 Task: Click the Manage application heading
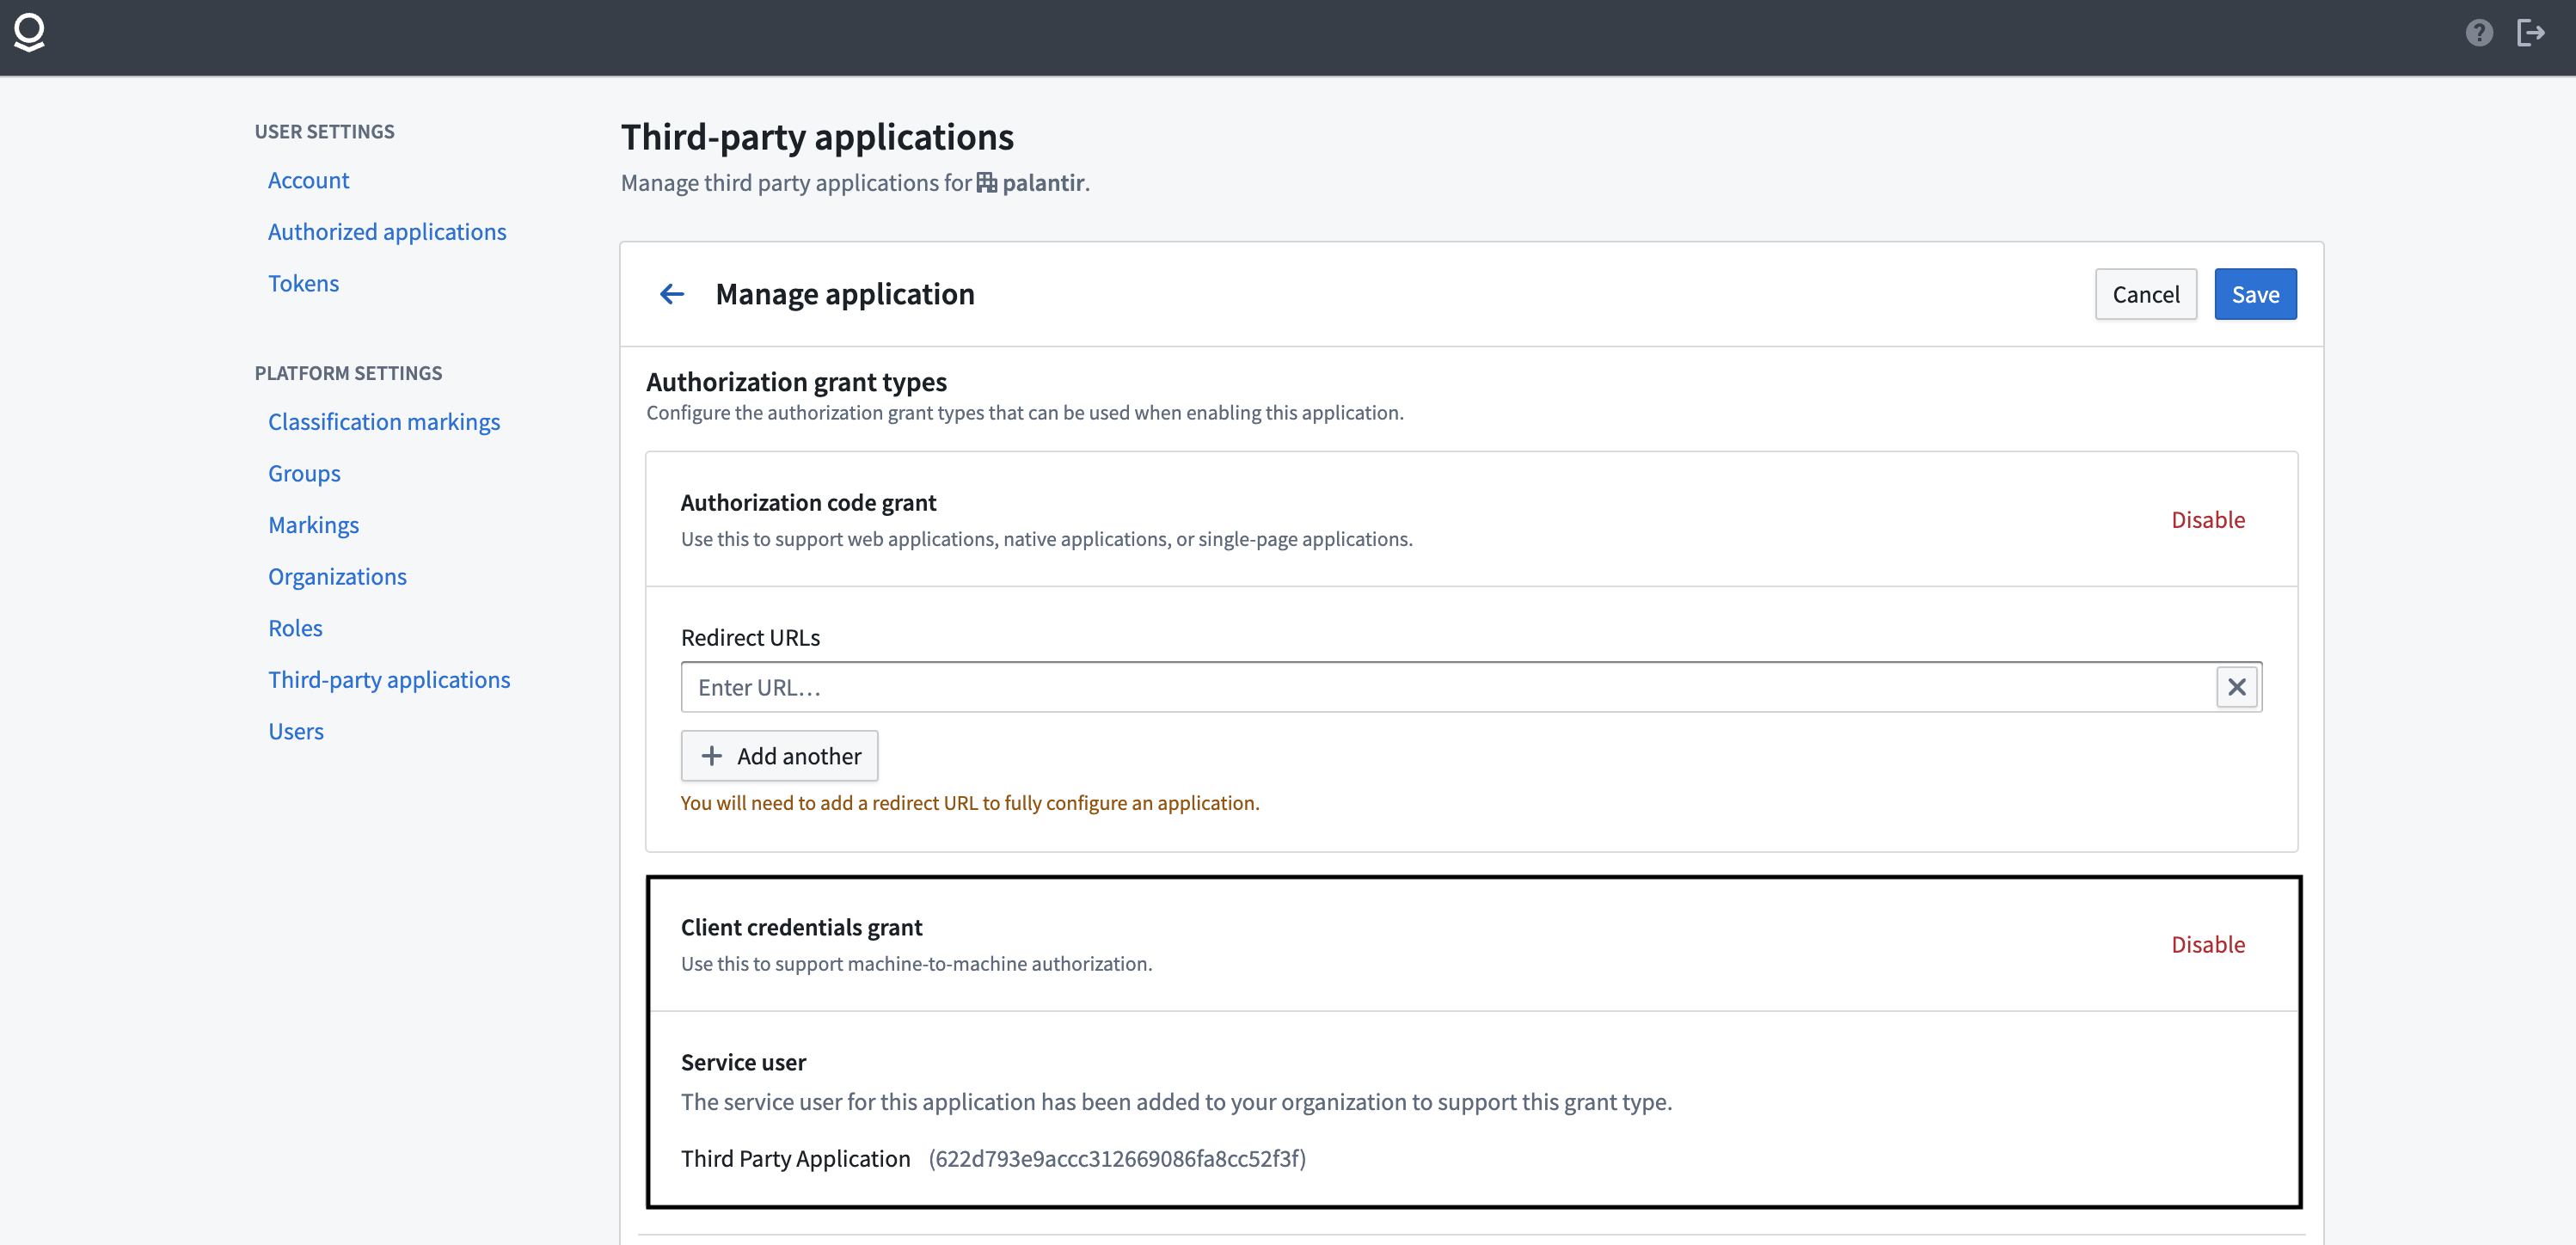coord(845,294)
